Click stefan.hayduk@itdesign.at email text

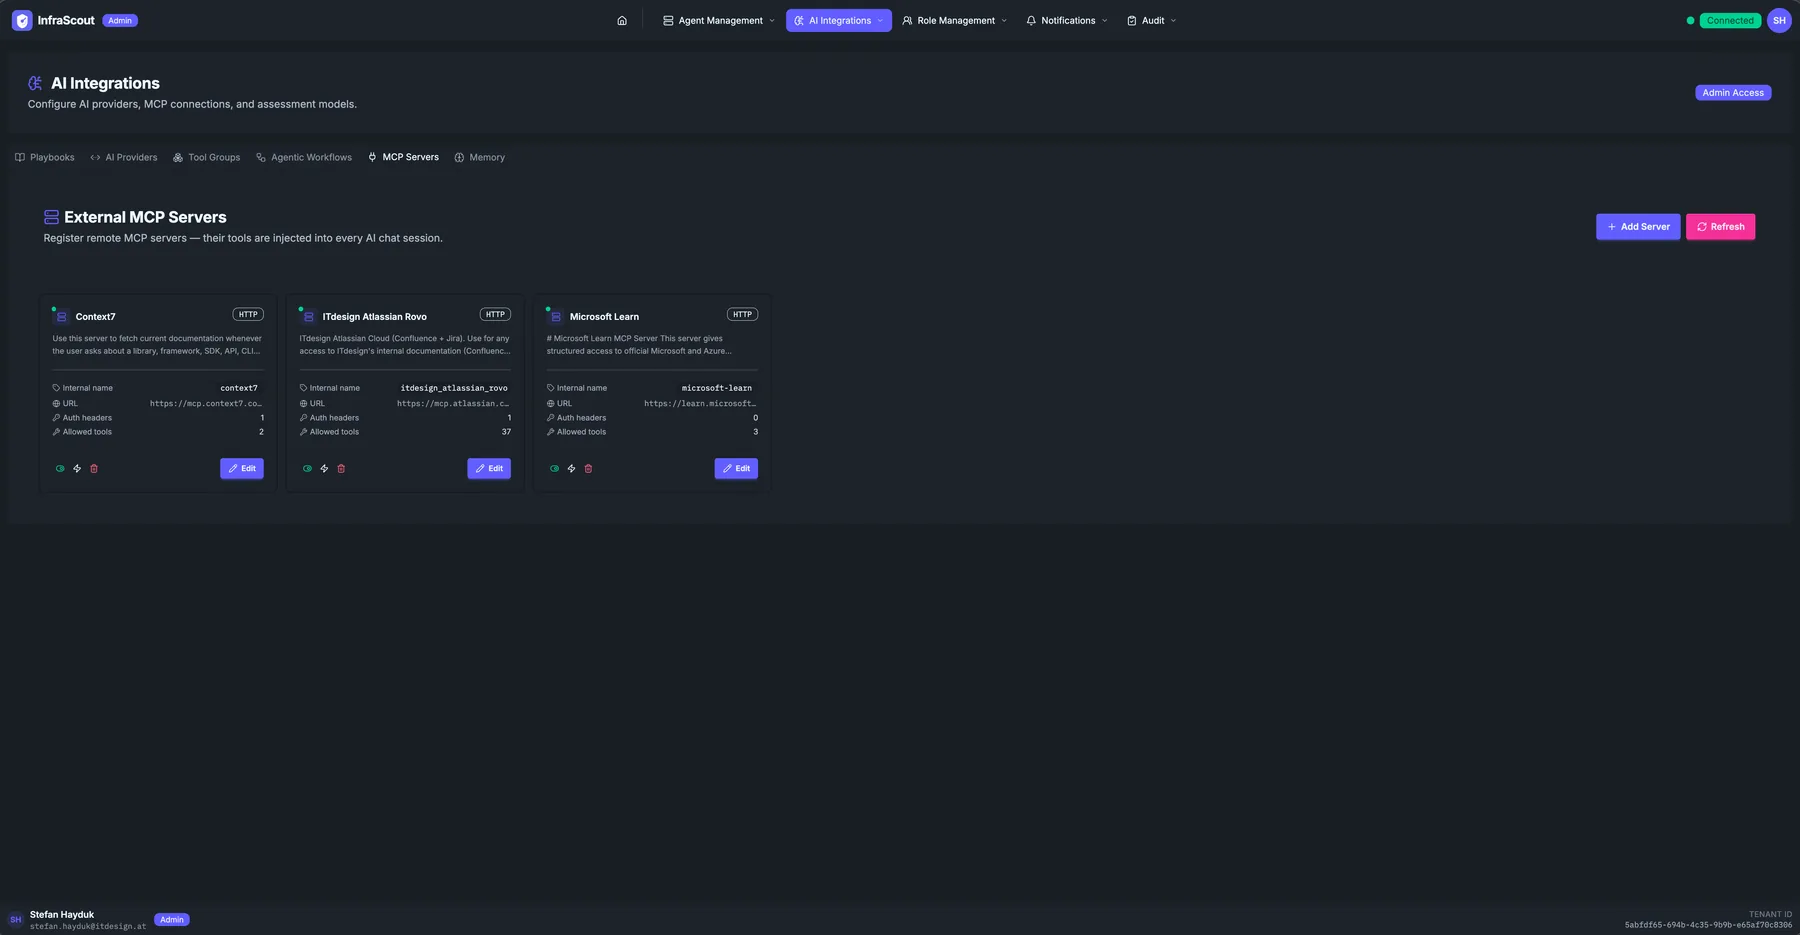pos(88,927)
